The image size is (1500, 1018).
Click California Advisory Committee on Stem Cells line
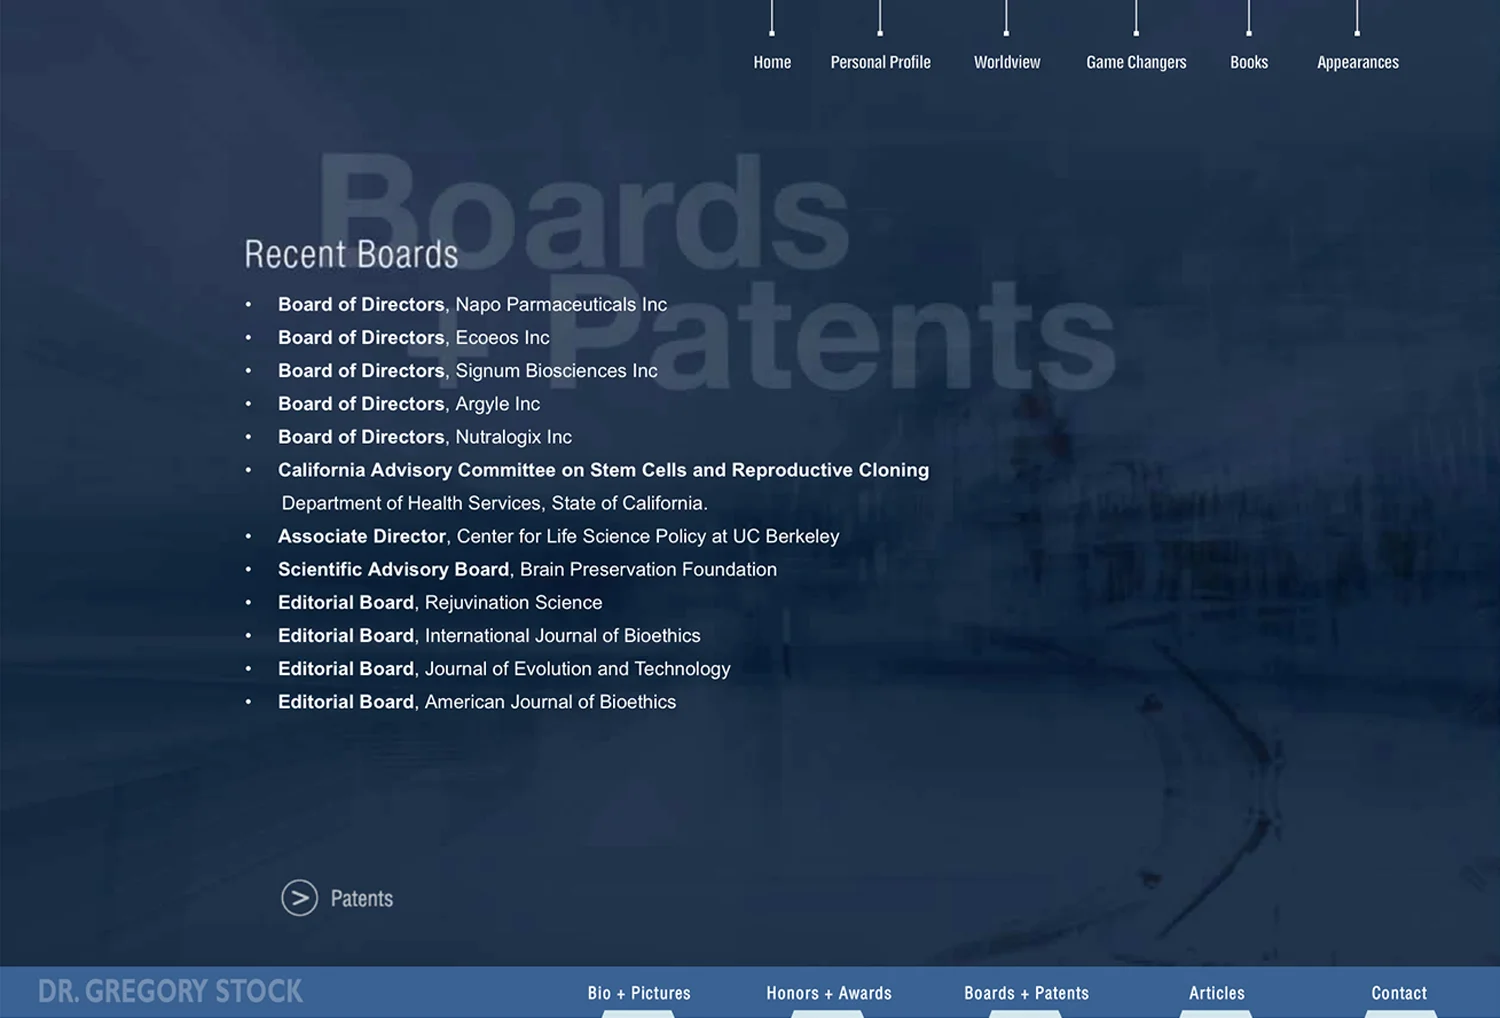click(x=603, y=469)
